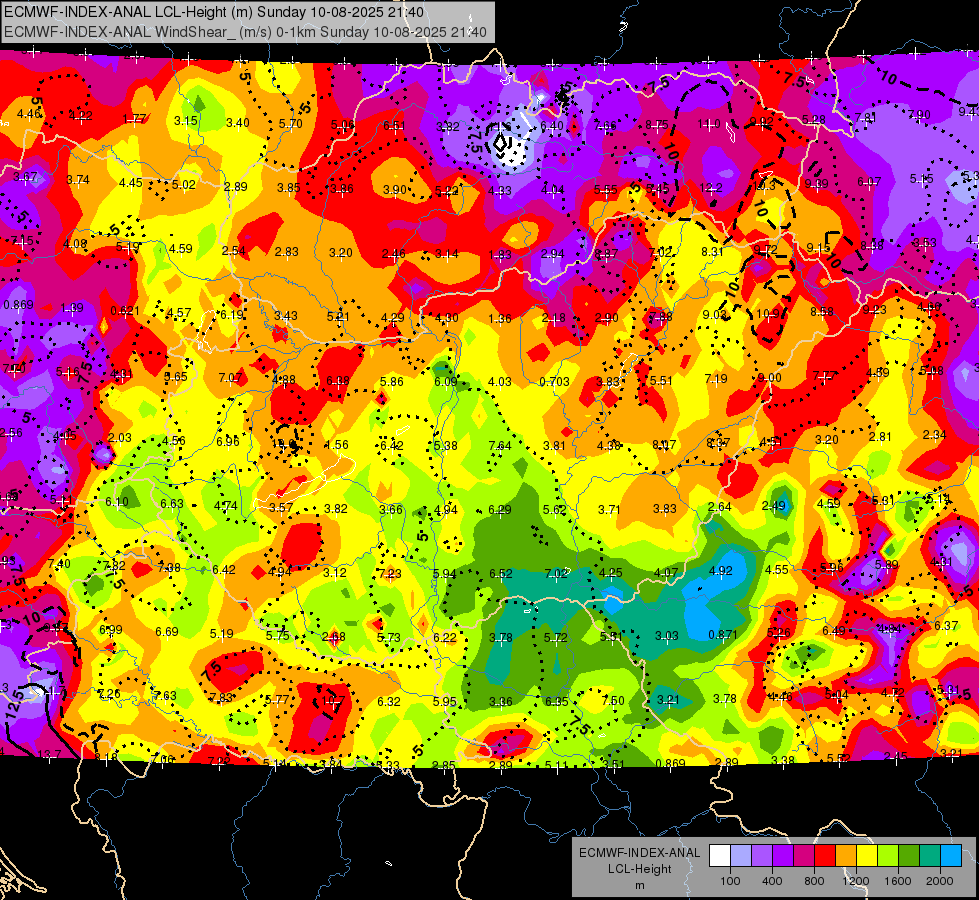The width and height of the screenshot is (979, 900).
Task: Click the '6.32' wind shear value
Action: [x=388, y=701]
